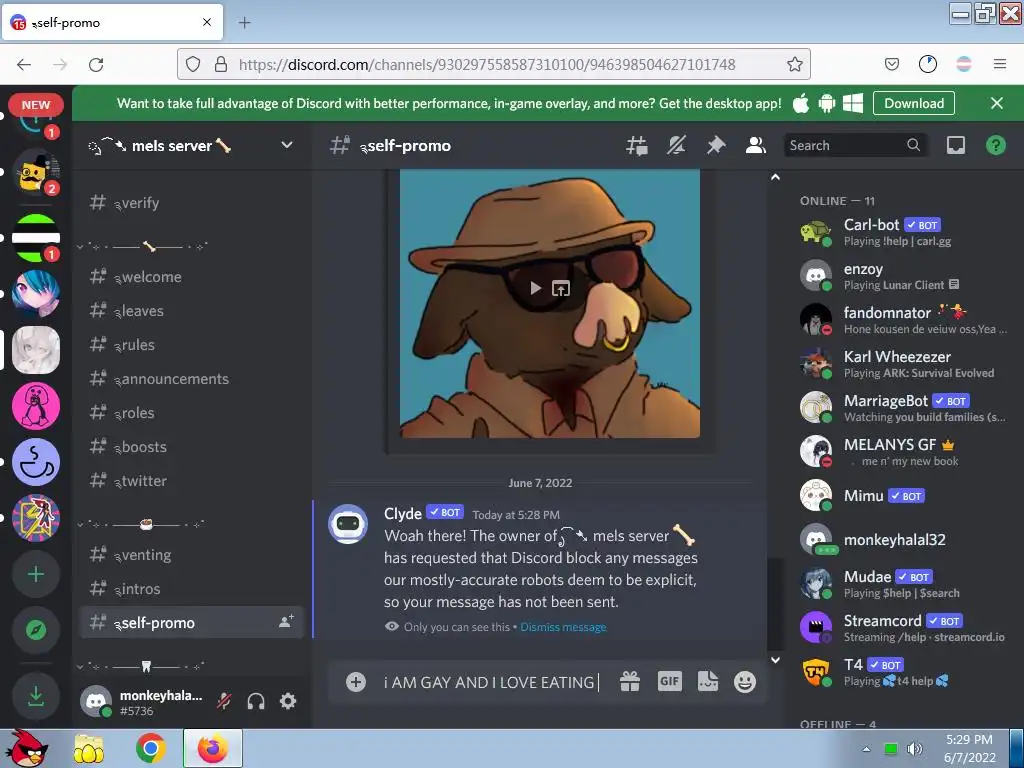1024x768 pixels.
Task: Click Dismiss message link
Action: pyautogui.click(x=563, y=627)
